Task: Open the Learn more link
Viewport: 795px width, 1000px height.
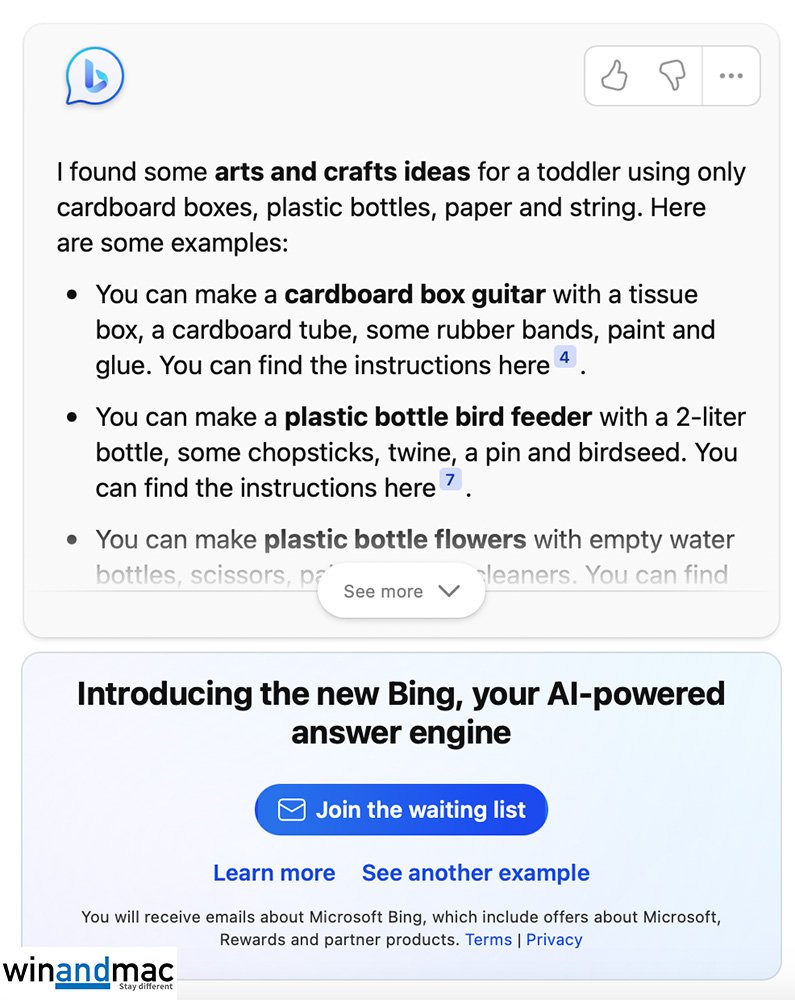Action: pos(274,873)
